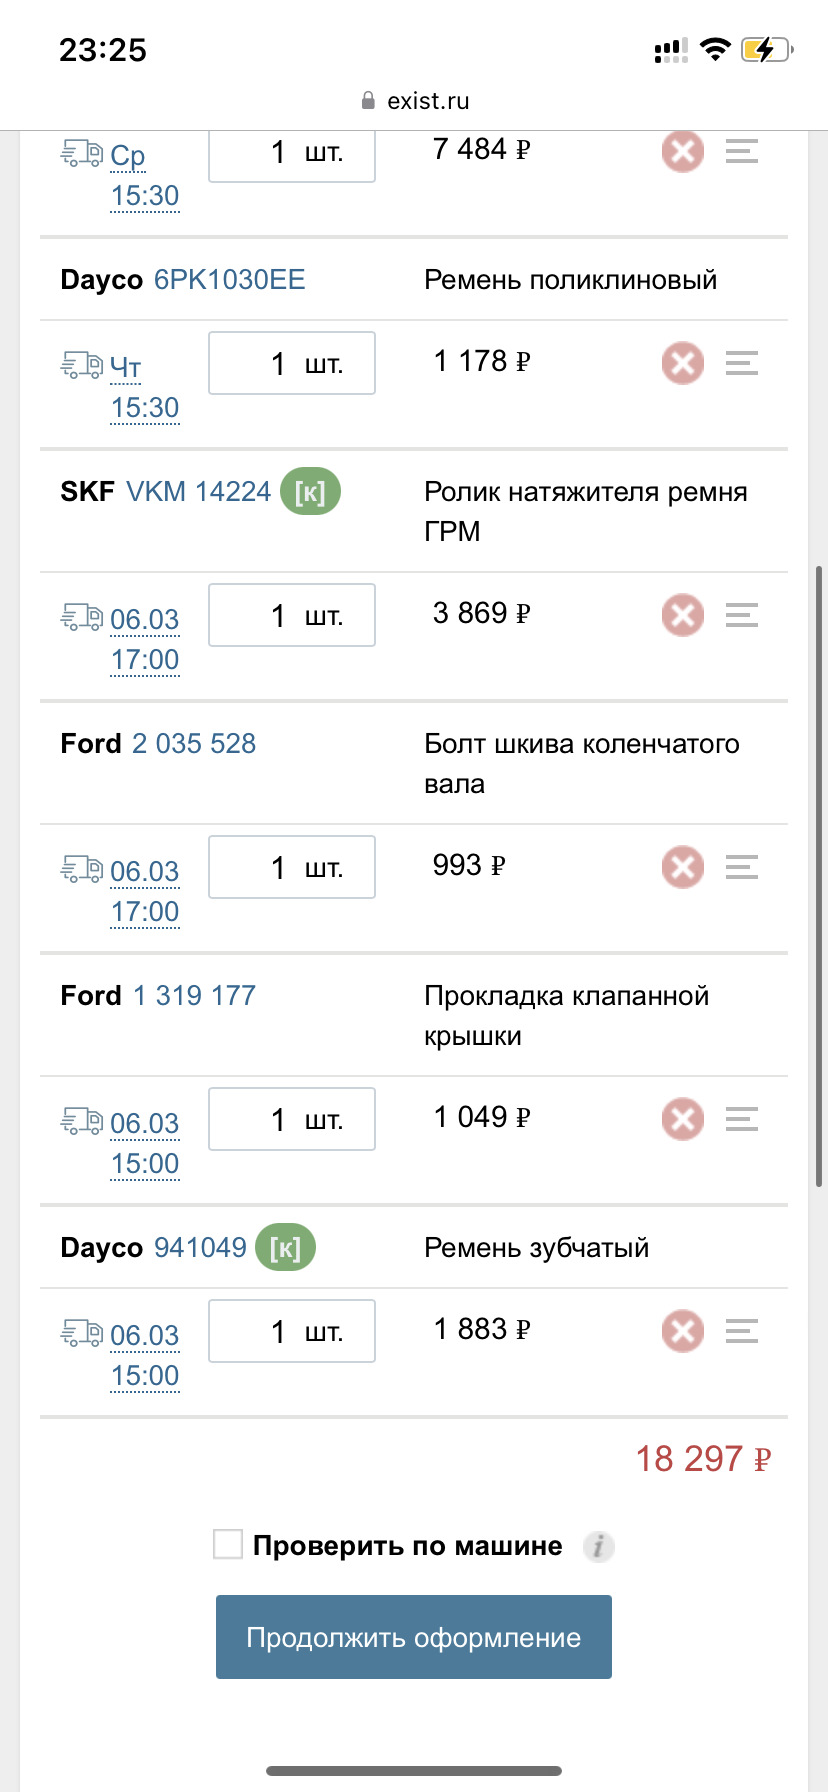The width and height of the screenshot is (828, 1792).
Task: Open the menu icon for the 1 049 ₽ item
Action: click(x=742, y=1119)
